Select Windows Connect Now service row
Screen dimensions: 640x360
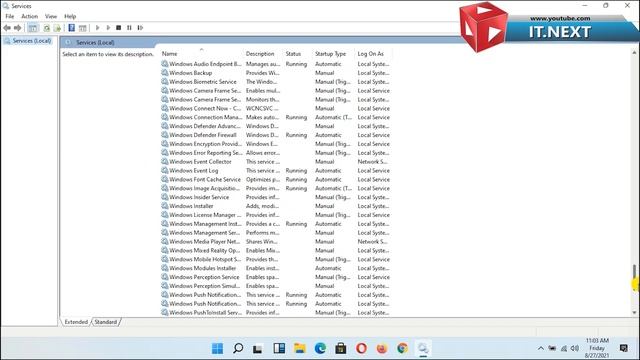(x=276, y=108)
